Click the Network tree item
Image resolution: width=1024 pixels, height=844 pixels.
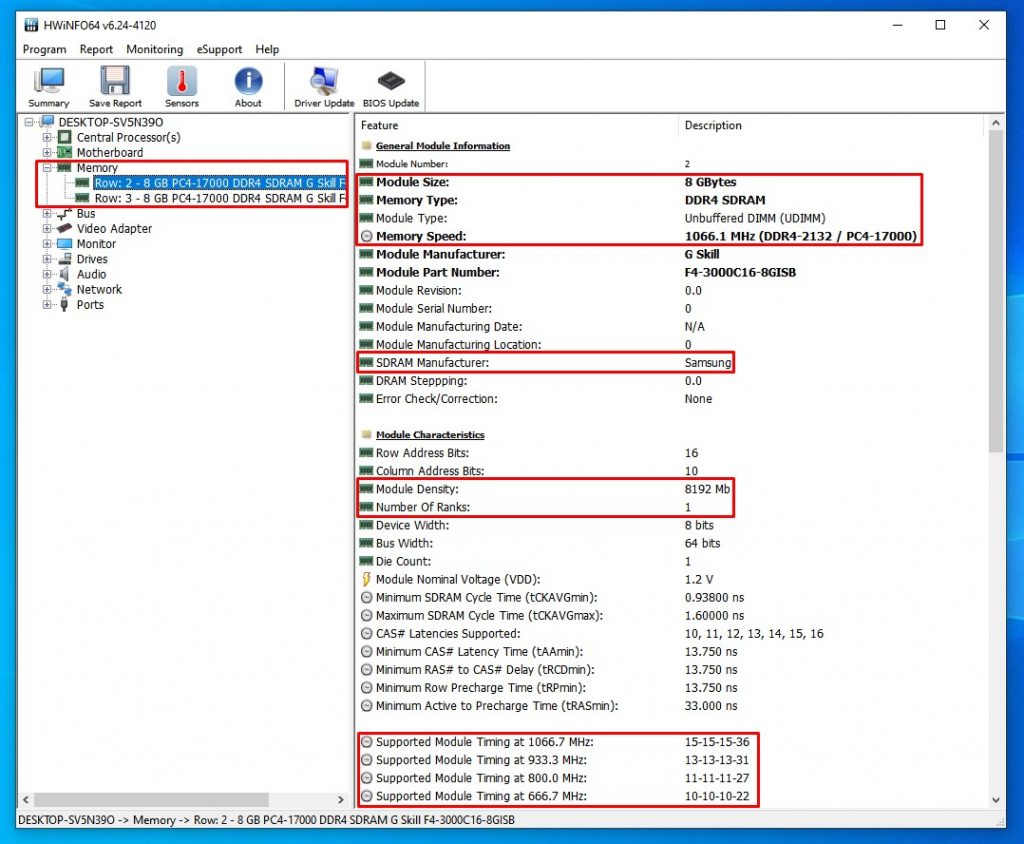[99, 290]
